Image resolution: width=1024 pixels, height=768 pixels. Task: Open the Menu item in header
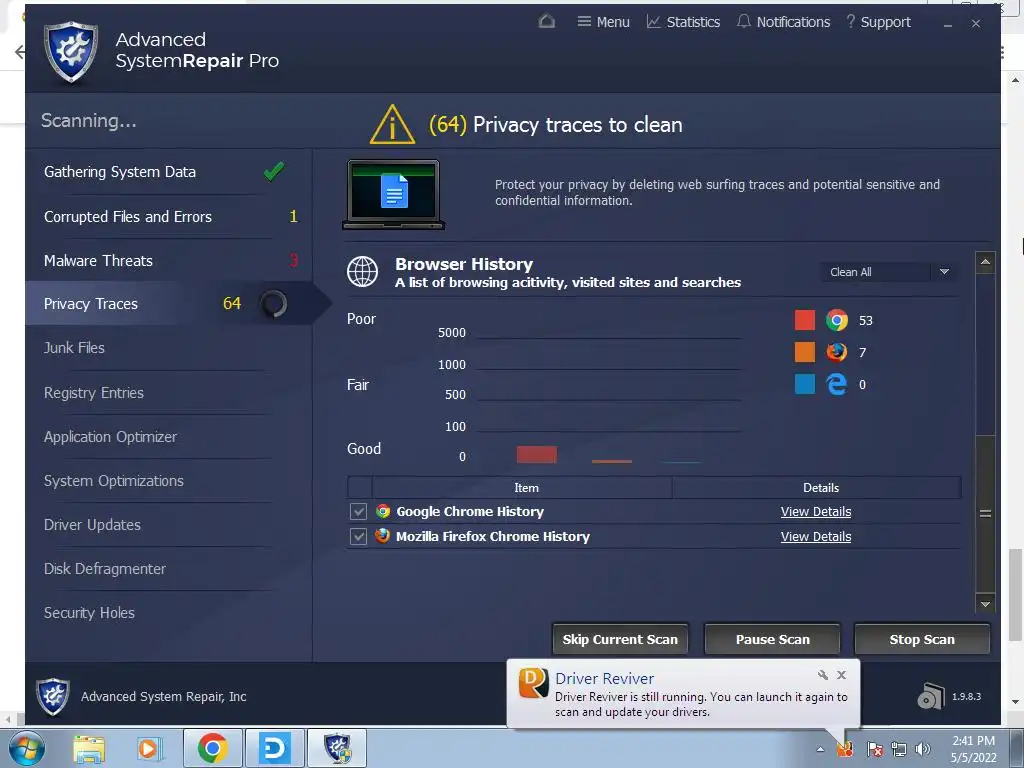coord(603,22)
